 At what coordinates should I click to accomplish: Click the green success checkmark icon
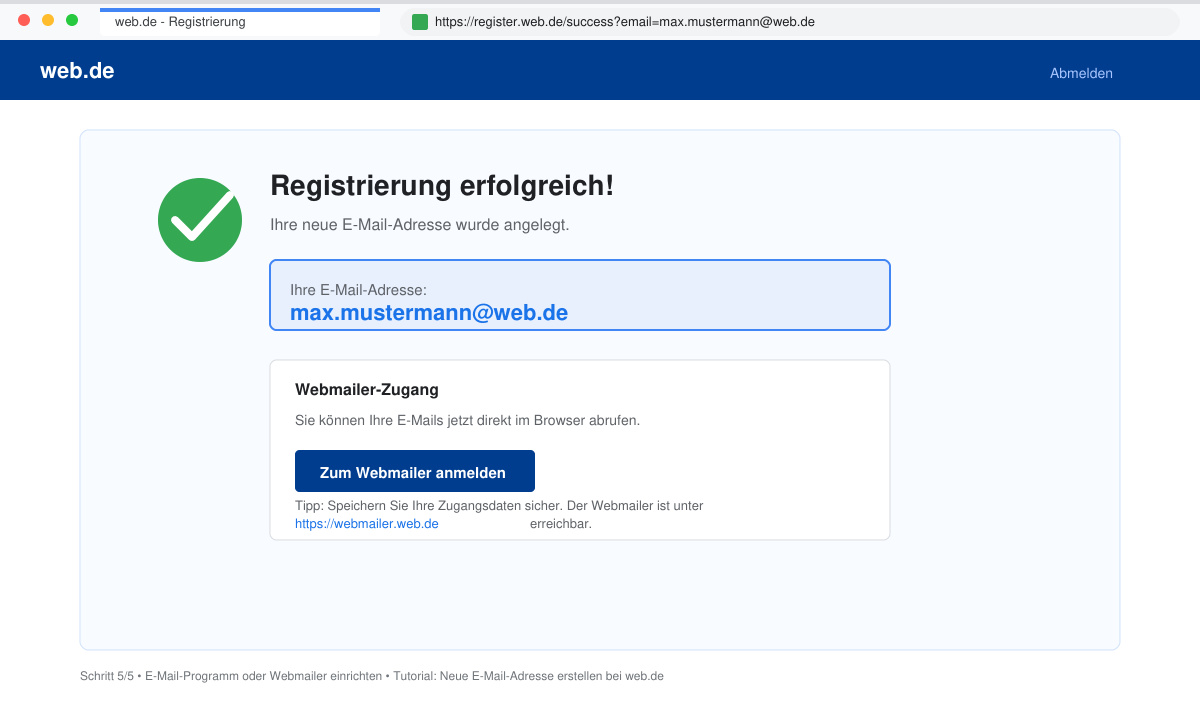200,220
